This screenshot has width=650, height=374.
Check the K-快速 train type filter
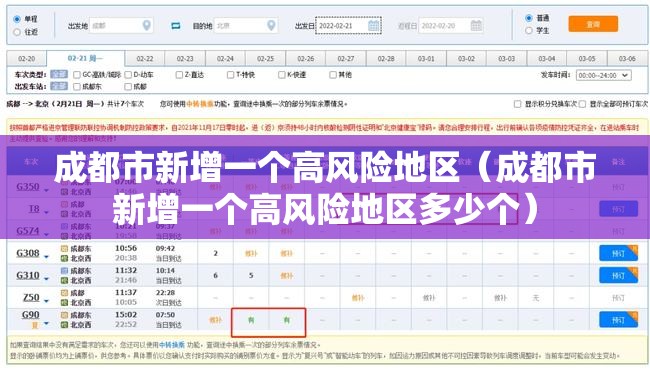[x=282, y=75]
